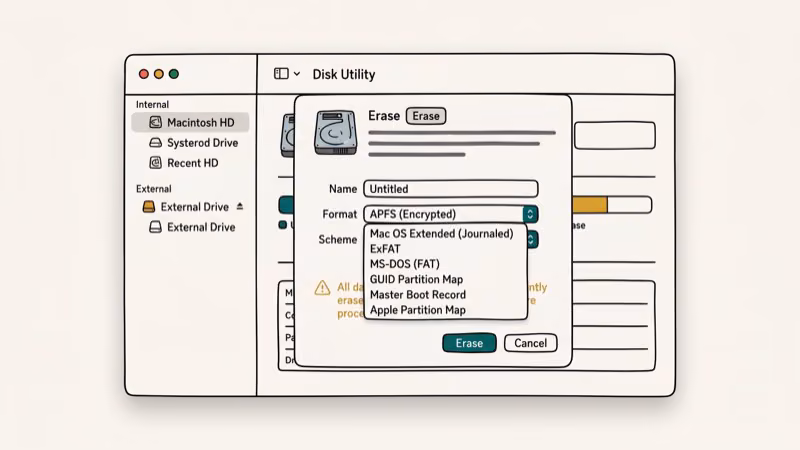Click the Systerod Drive disk icon
This screenshot has height=450, width=800.
155,143
